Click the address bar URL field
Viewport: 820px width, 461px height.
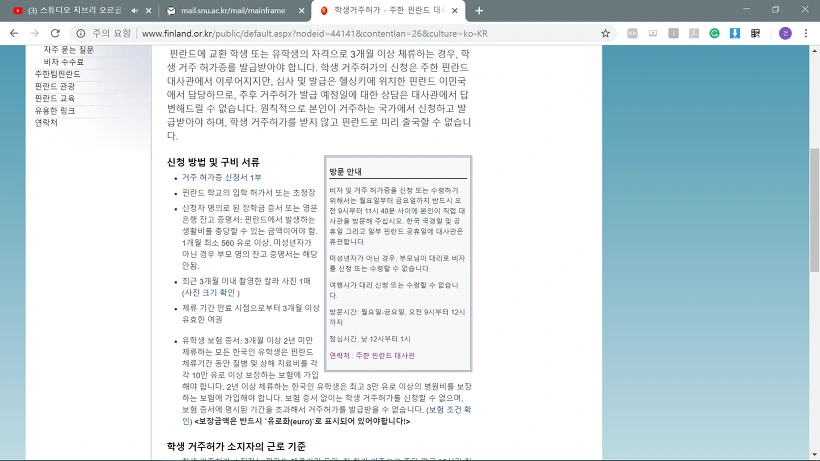point(315,33)
